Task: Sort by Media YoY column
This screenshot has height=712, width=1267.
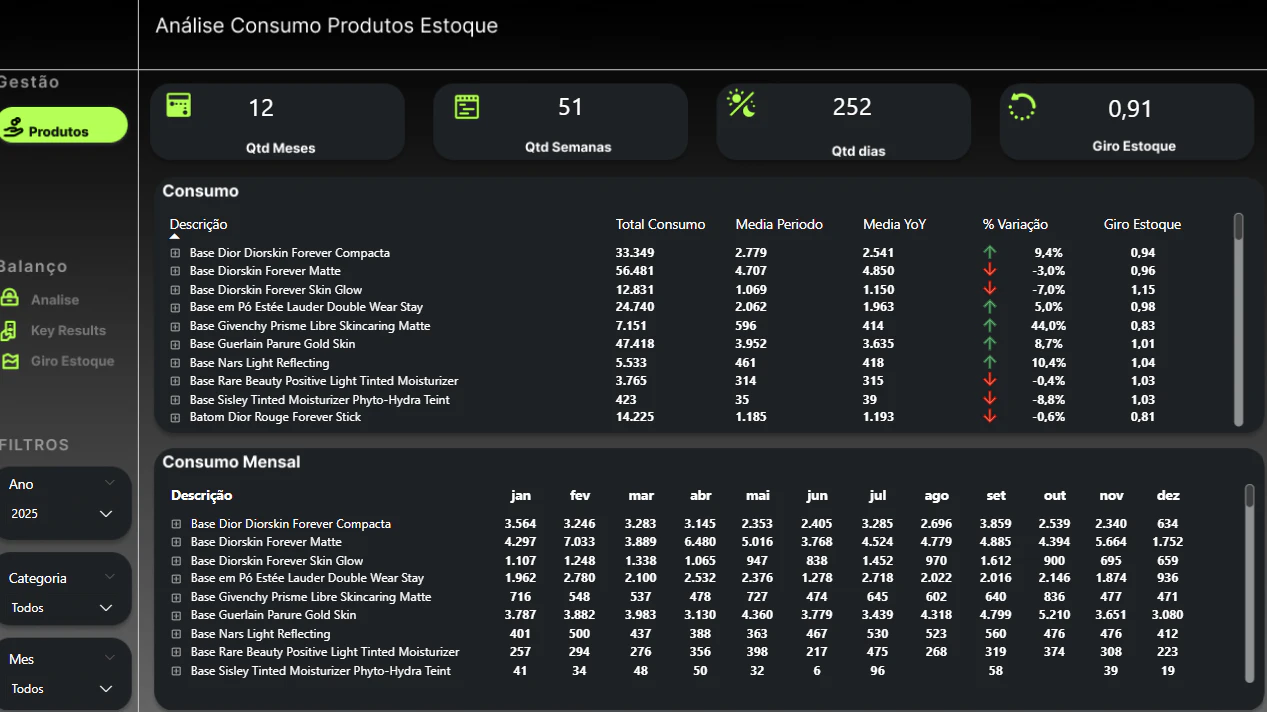Action: [894, 224]
